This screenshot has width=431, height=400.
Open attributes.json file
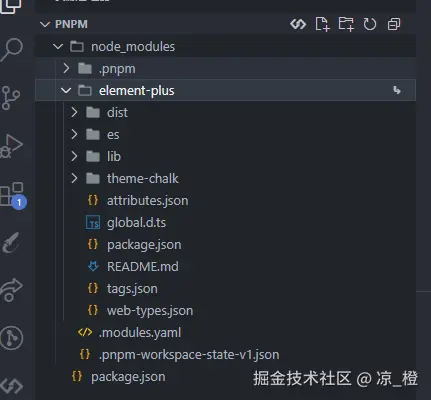pos(148,201)
